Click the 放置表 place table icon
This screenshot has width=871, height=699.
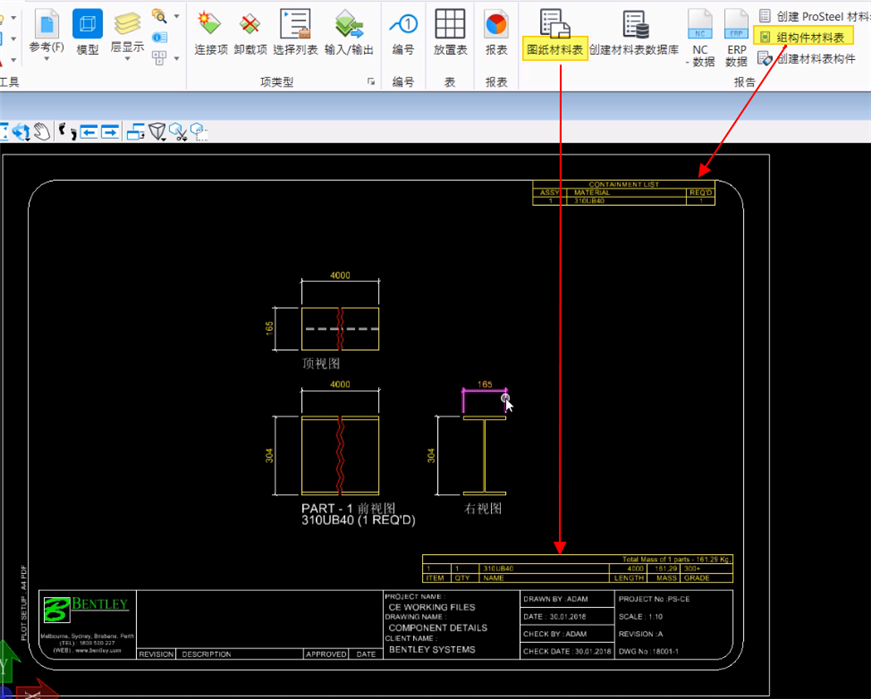coord(450,24)
